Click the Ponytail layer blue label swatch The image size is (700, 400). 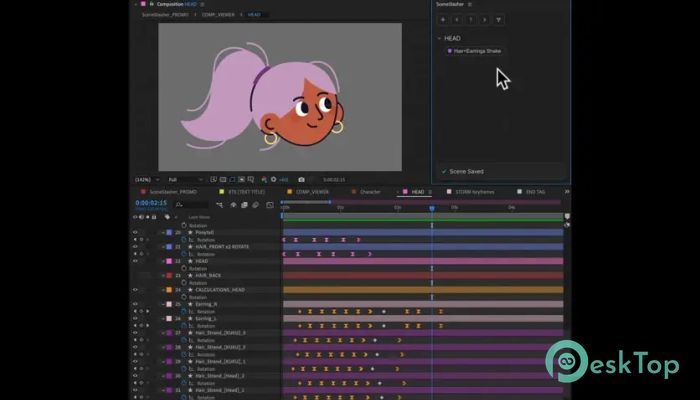pyautogui.click(x=169, y=233)
